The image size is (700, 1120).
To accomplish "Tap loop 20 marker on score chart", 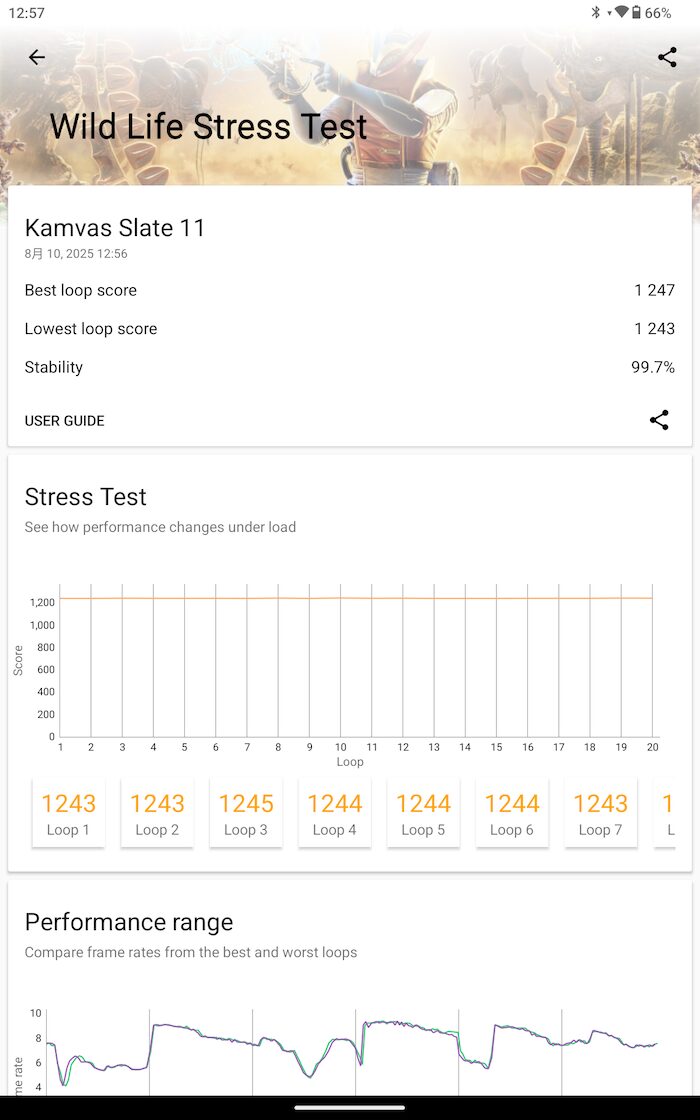I will pyautogui.click(x=652, y=747).
